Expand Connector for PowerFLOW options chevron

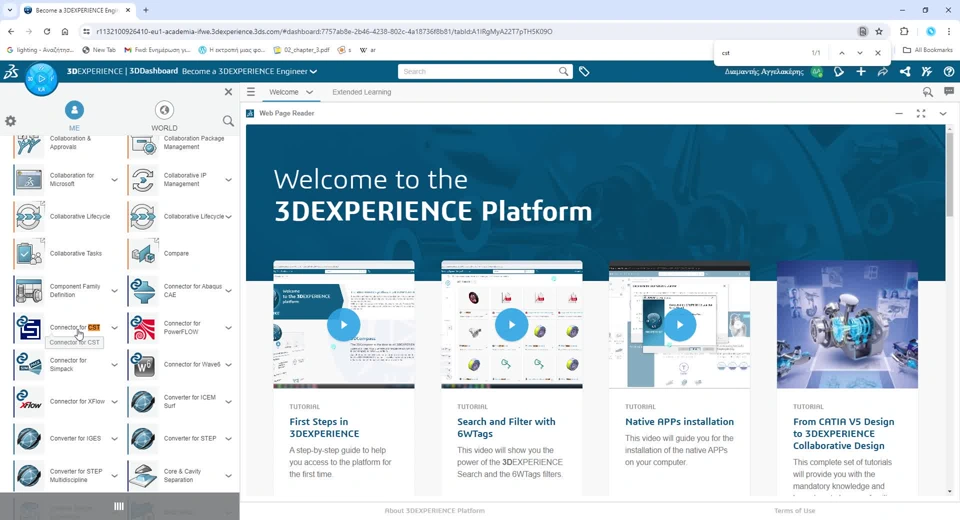(x=228, y=328)
